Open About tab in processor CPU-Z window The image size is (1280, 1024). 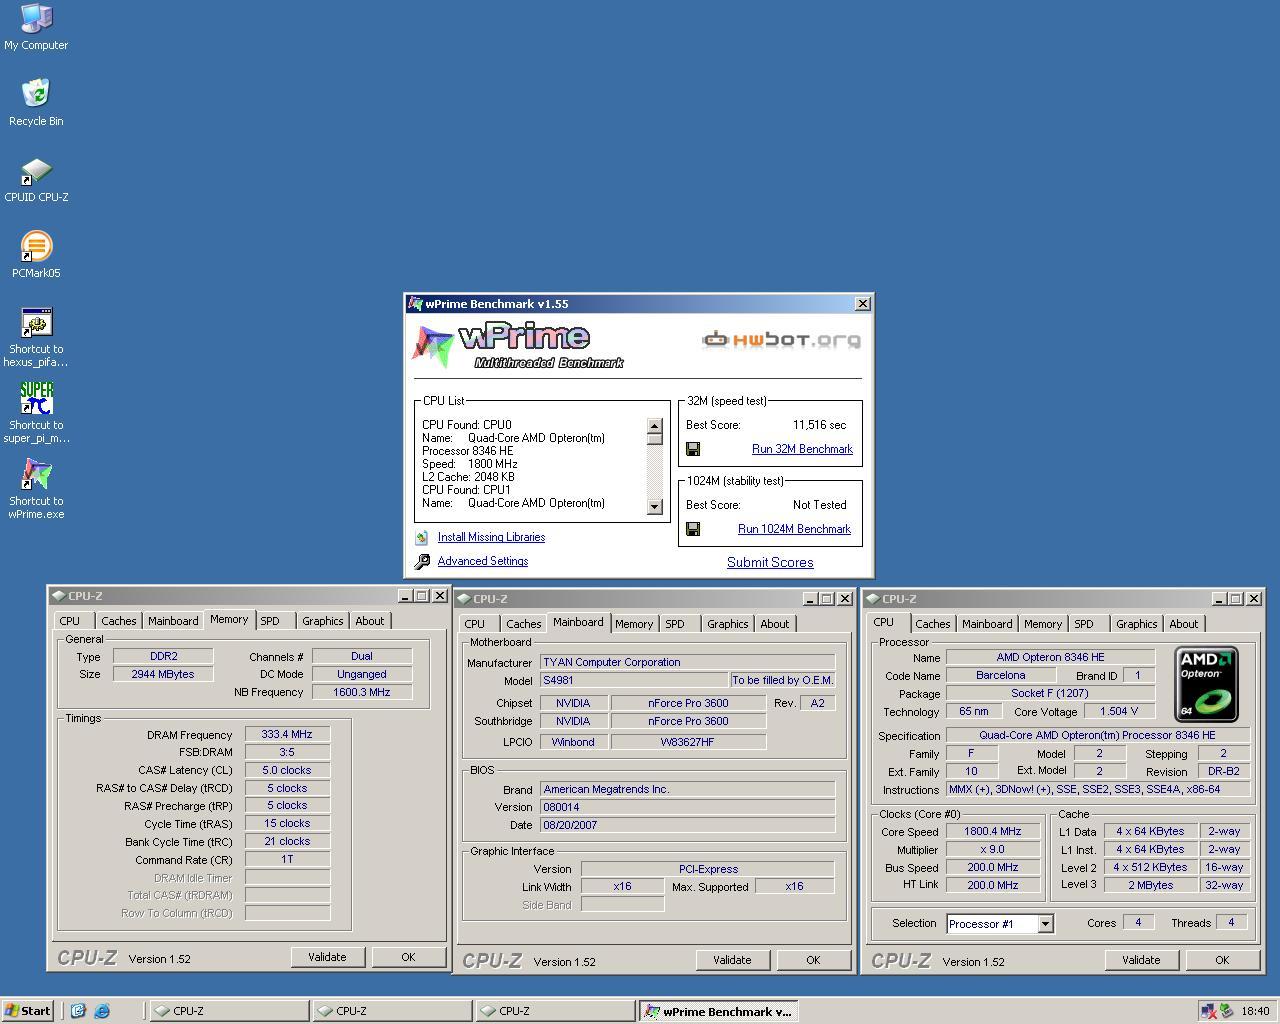1184,624
